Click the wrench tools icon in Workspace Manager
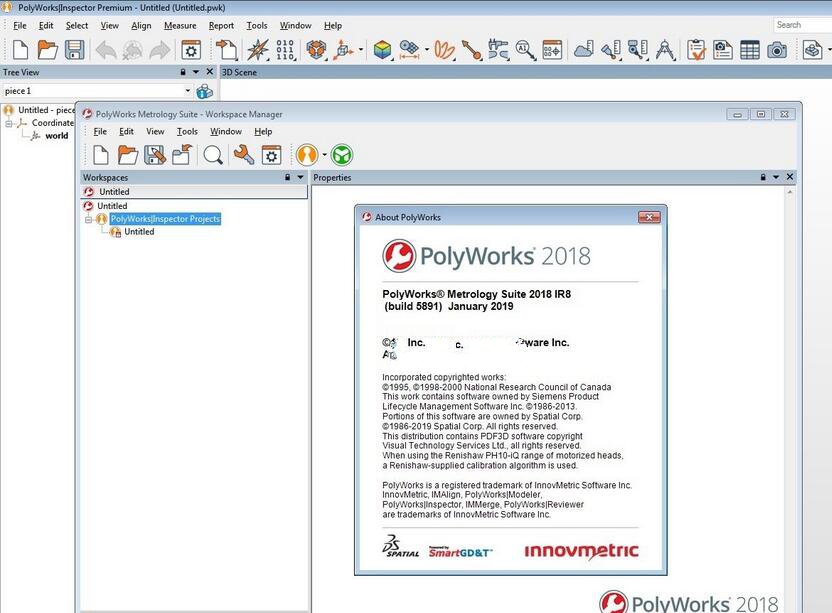Viewport: 832px width, 613px height. (244, 155)
